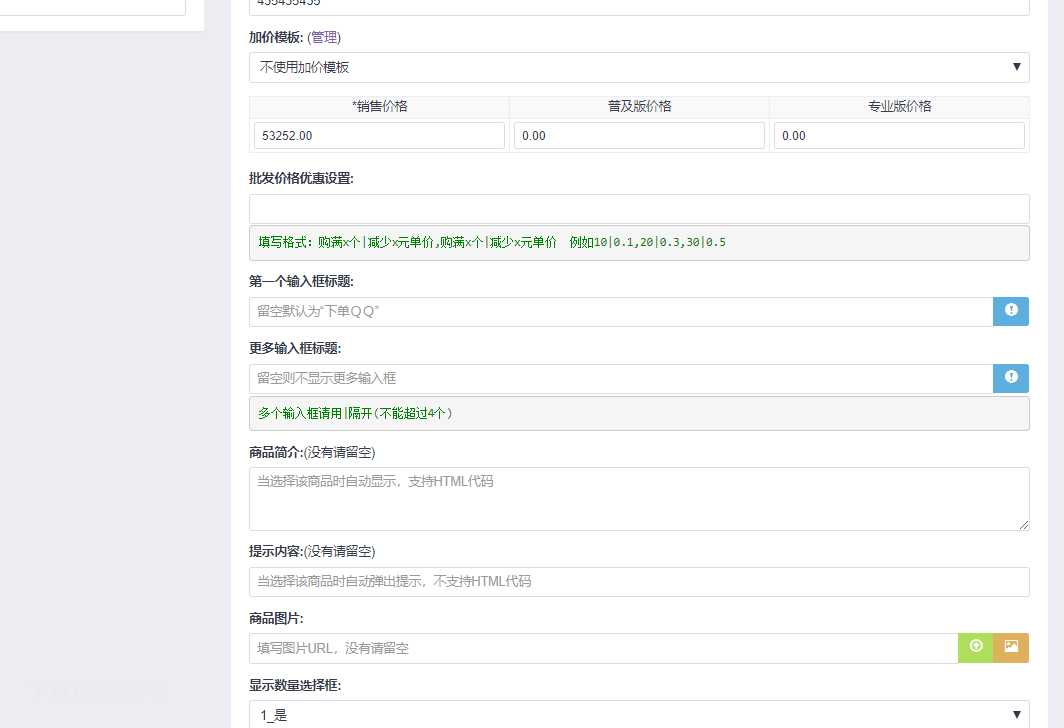Click the info icon beside 更多输入框标题 field
Viewport: 1064px width, 728px height.
click(x=1011, y=378)
